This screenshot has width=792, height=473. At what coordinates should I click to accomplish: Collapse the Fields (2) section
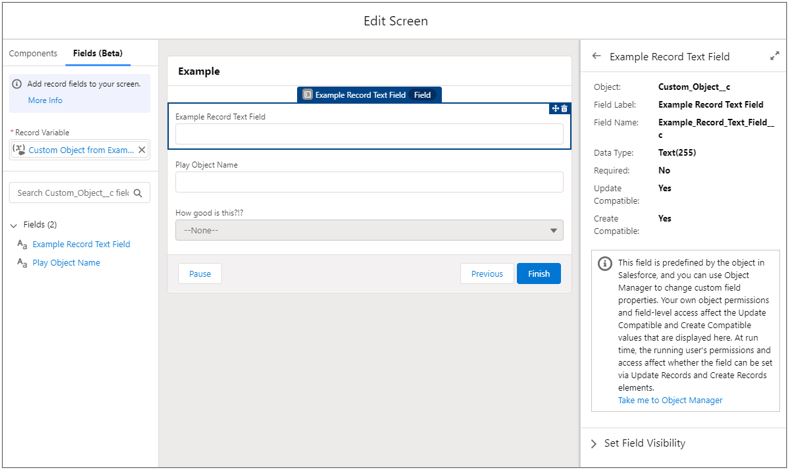(14, 225)
